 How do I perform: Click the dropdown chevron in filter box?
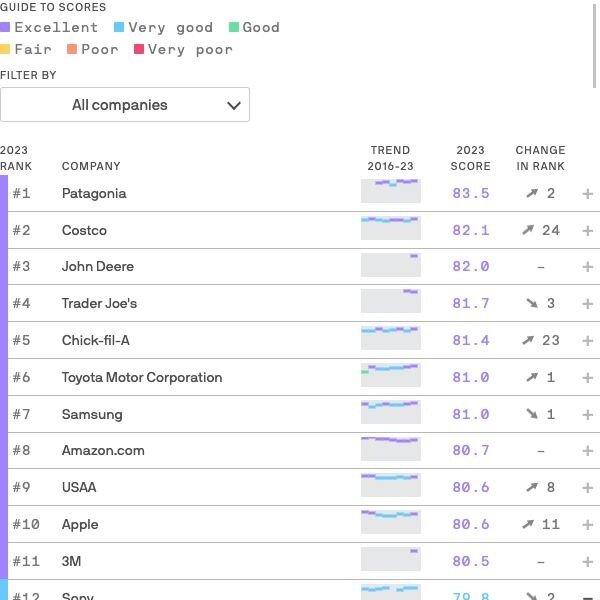[x=234, y=105]
